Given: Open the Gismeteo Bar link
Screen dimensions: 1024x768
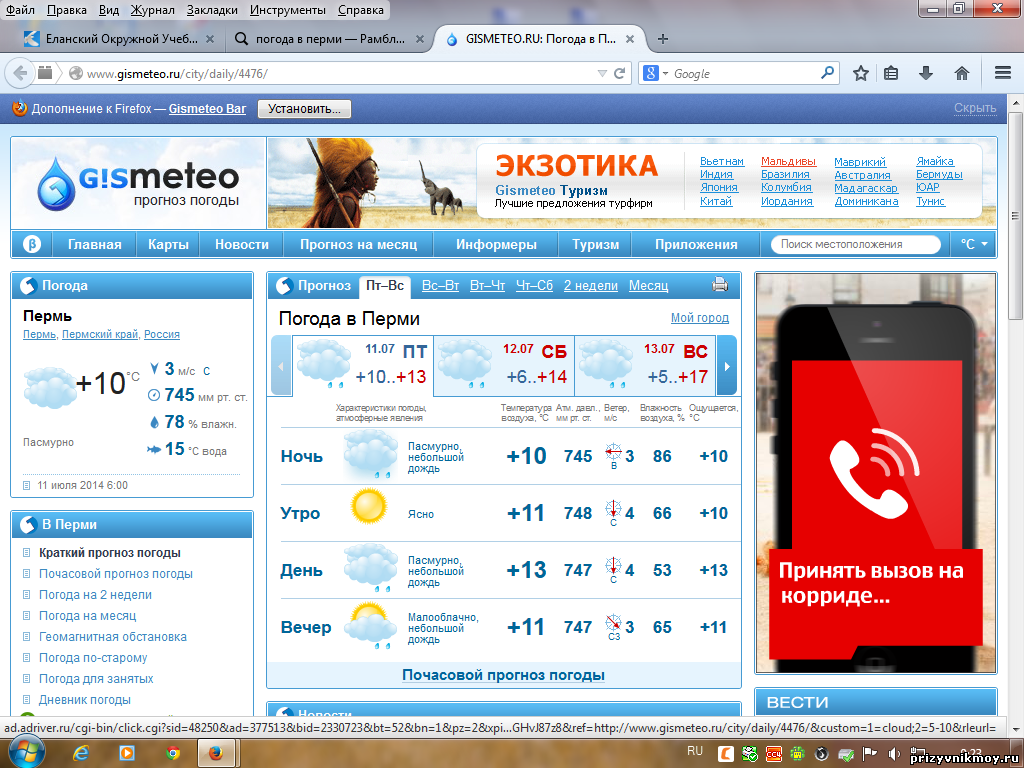Looking at the screenshot, I should 208,109.
